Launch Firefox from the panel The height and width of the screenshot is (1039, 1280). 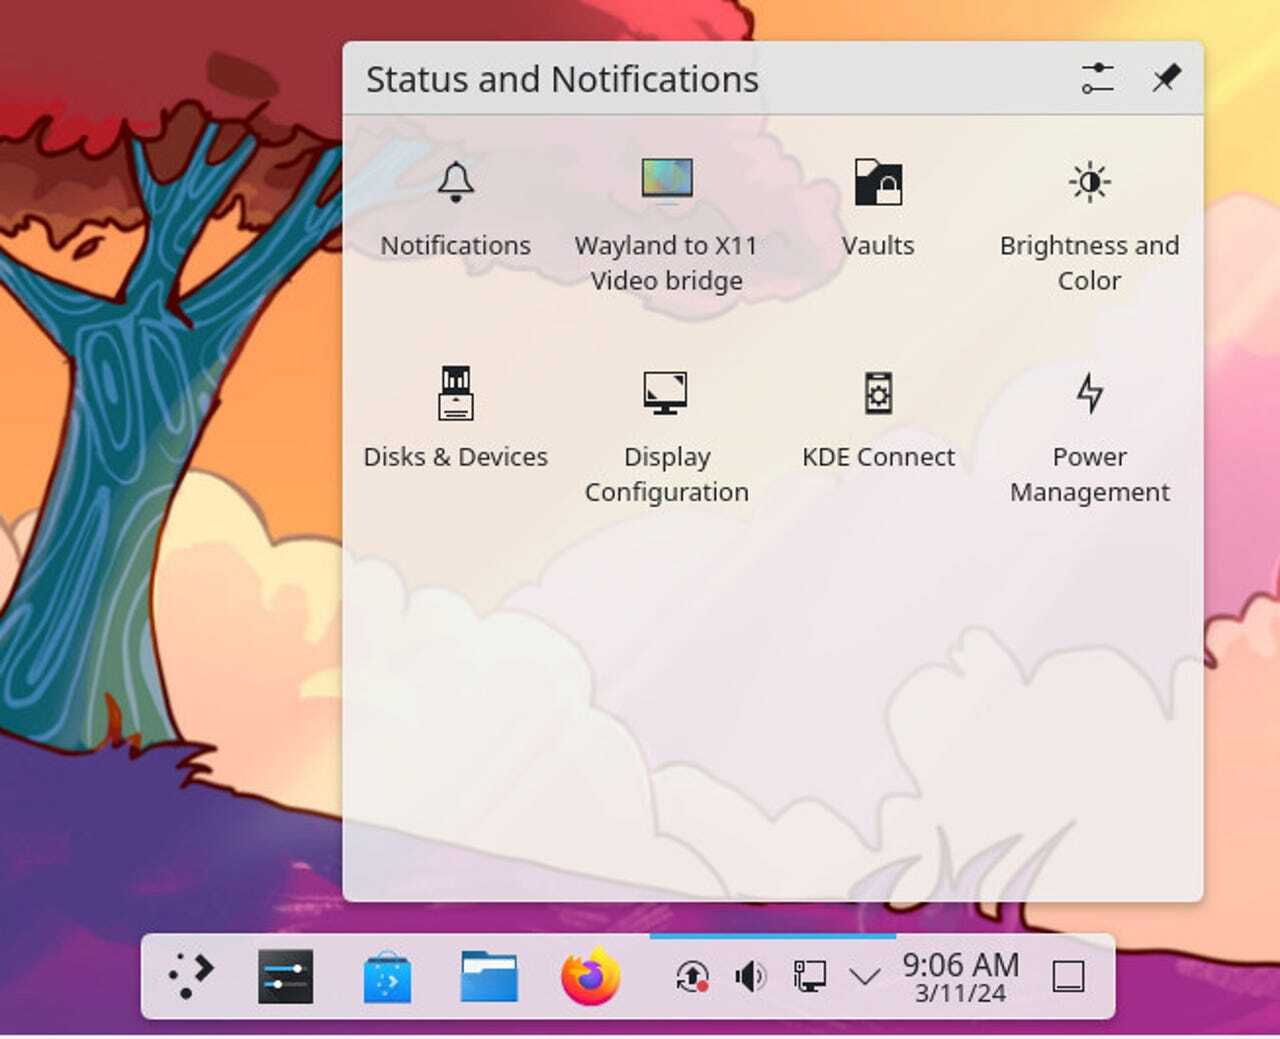pyautogui.click(x=591, y=976)
